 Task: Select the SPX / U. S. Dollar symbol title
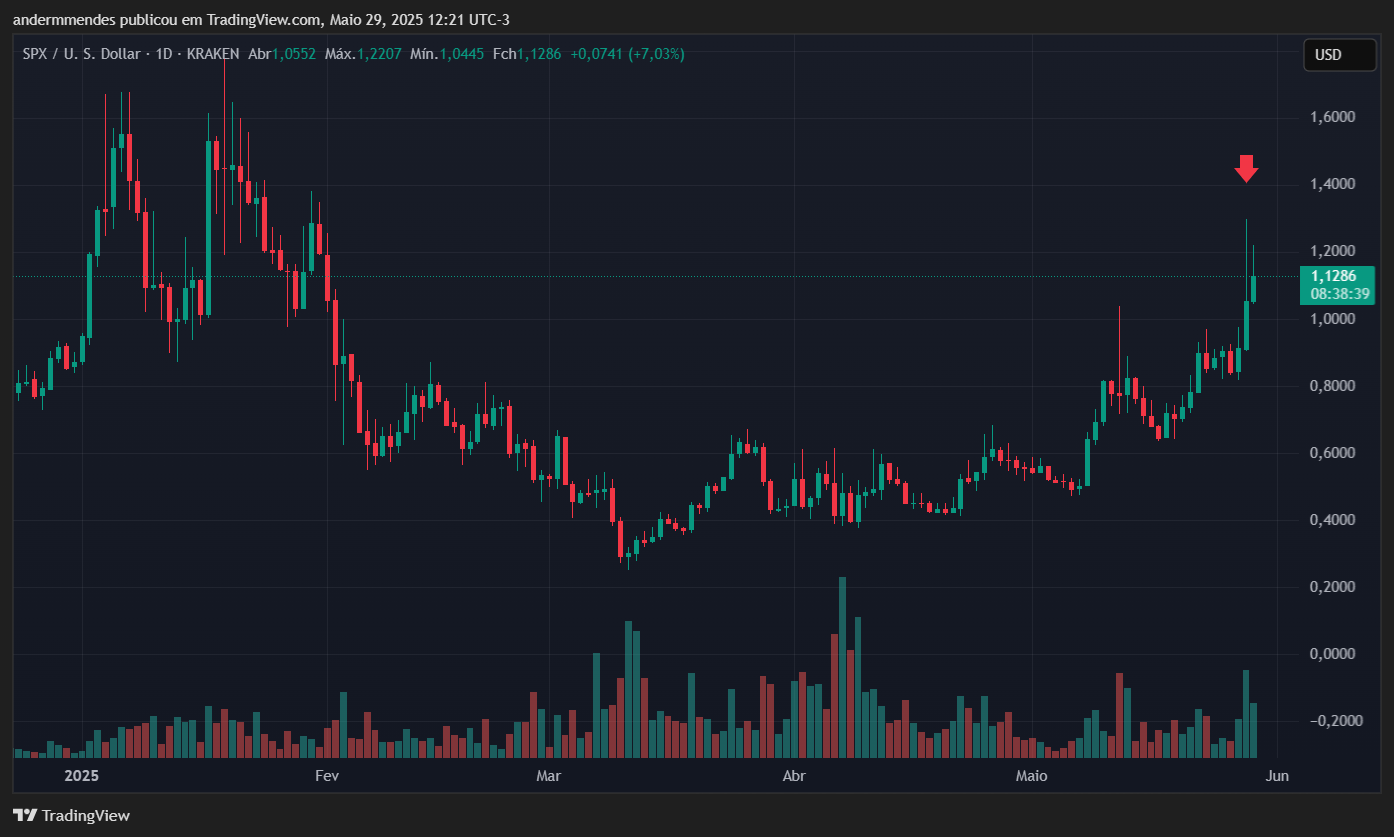[81, 54]
